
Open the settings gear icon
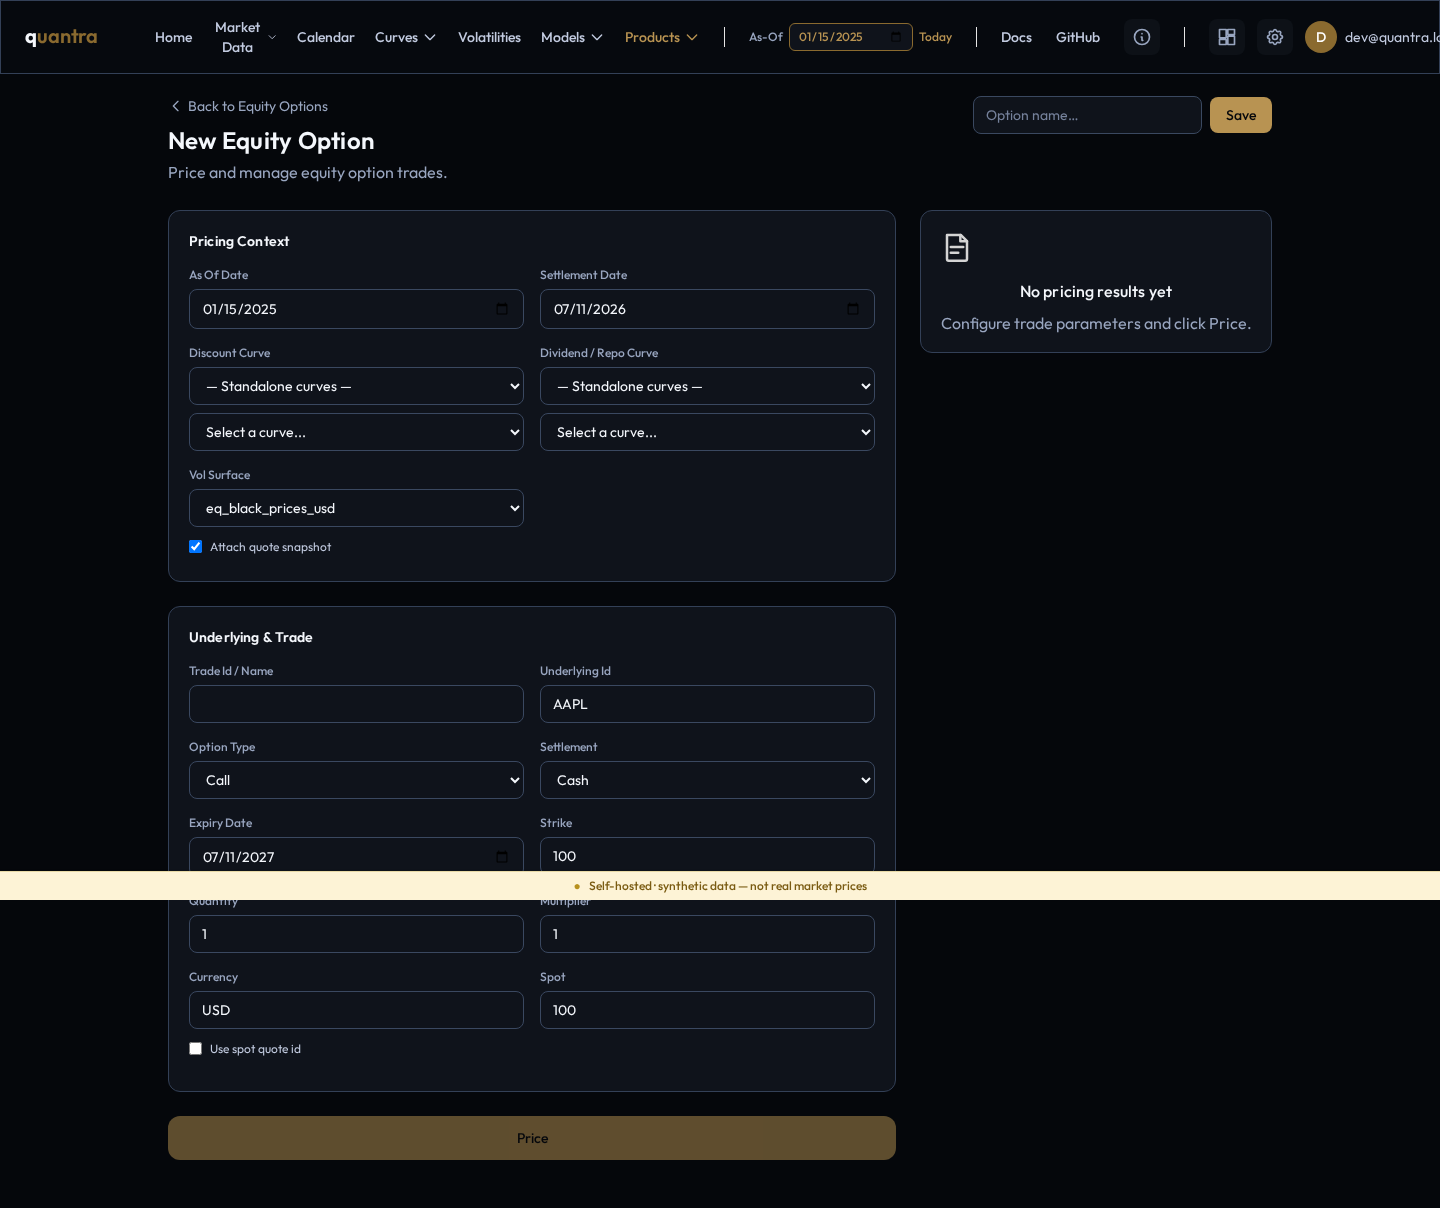pyautogui.click(x=1275, y=37)
